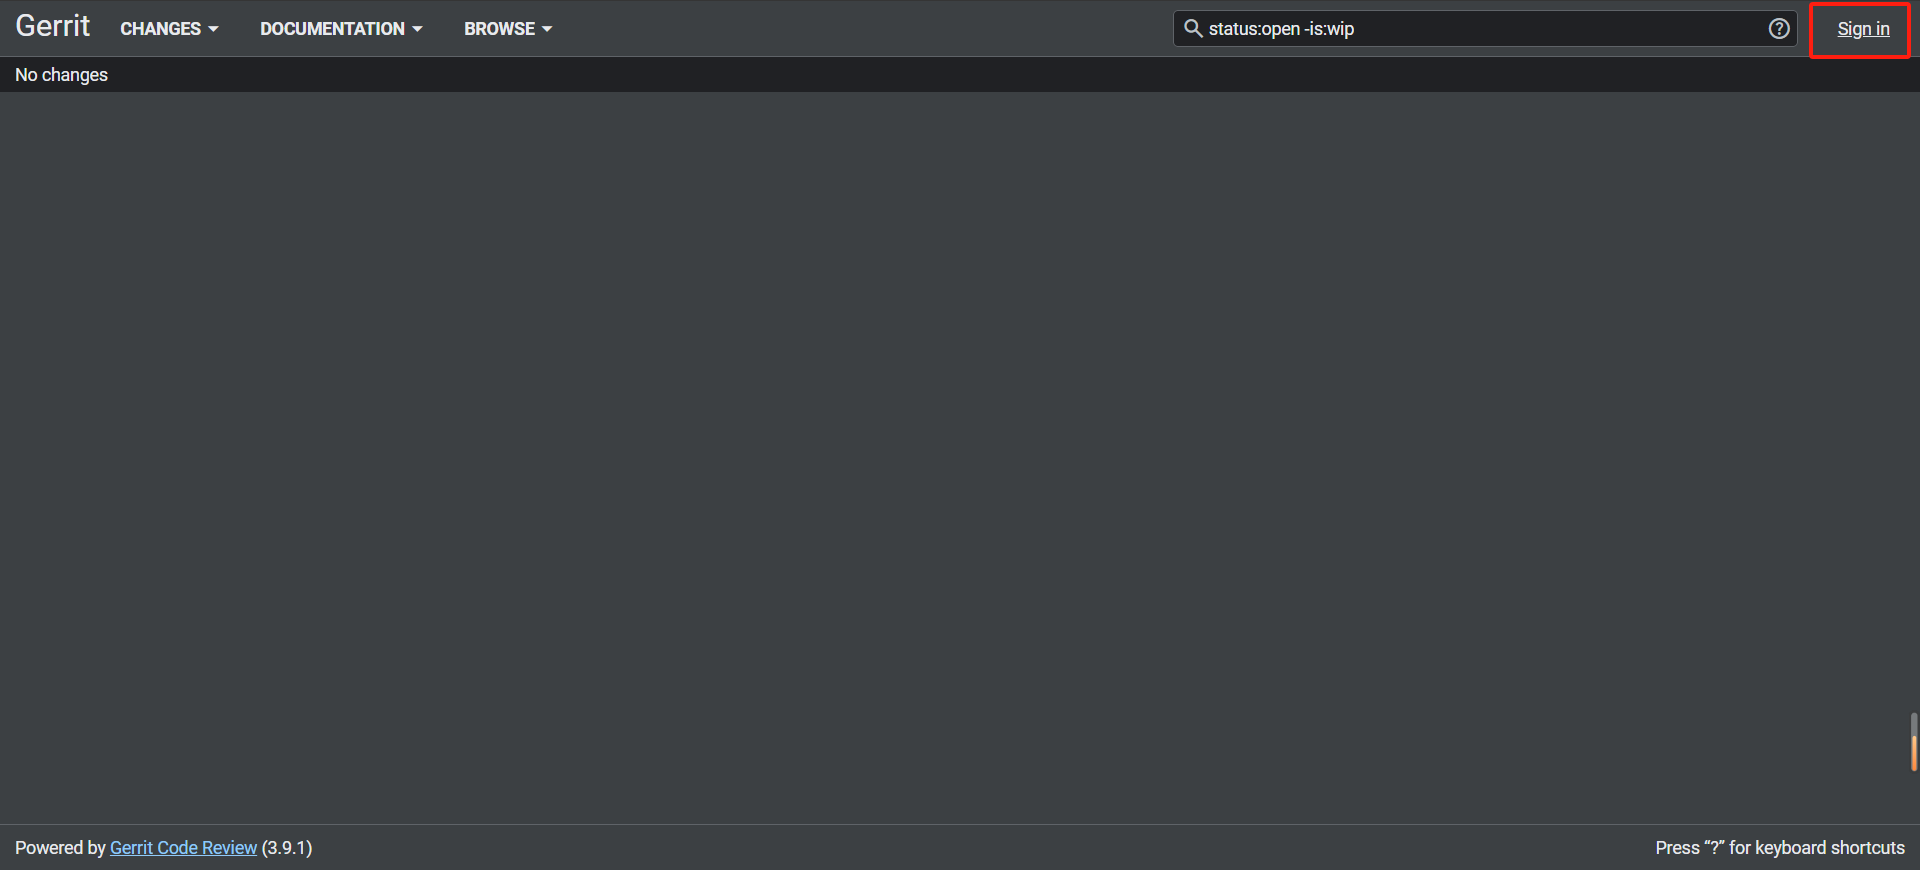Click the version number (3.9.1)
This screenshot has height=870, width=1920.
[x=287, y=848]
